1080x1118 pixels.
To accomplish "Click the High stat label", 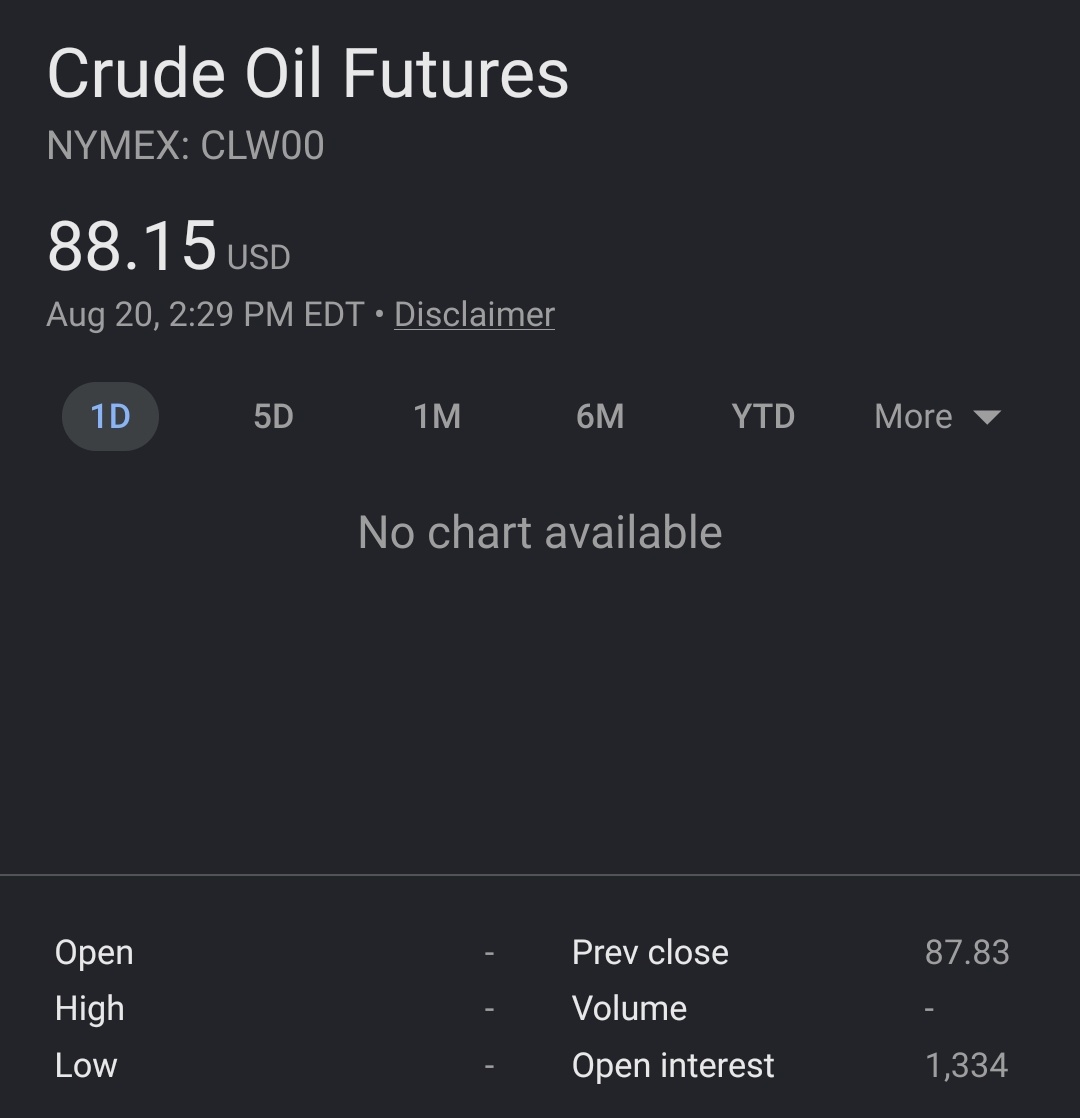I will [x=90, y=1010].
